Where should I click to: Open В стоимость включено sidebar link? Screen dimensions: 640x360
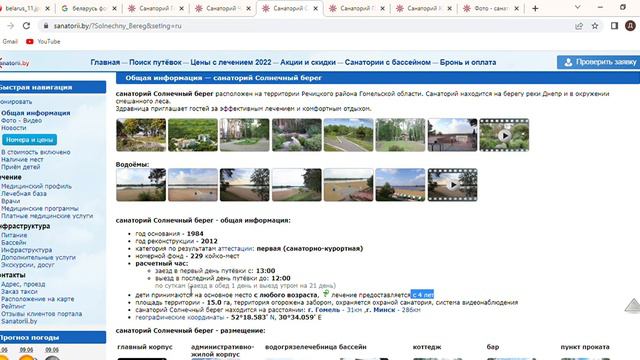(x=36, y=152)
